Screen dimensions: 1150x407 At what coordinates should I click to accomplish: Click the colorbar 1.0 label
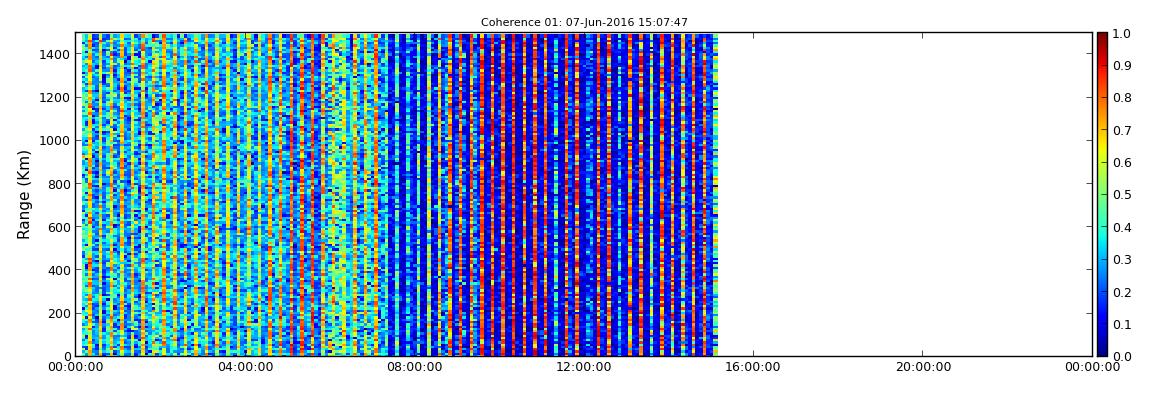(1122, 34)
